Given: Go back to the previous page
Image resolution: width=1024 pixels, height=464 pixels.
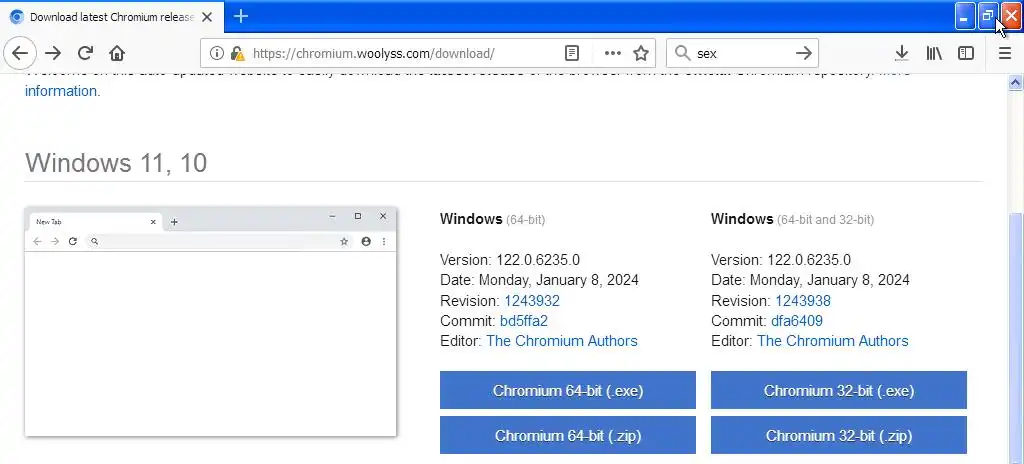Looking at the screenshot, I should point(20,53).
